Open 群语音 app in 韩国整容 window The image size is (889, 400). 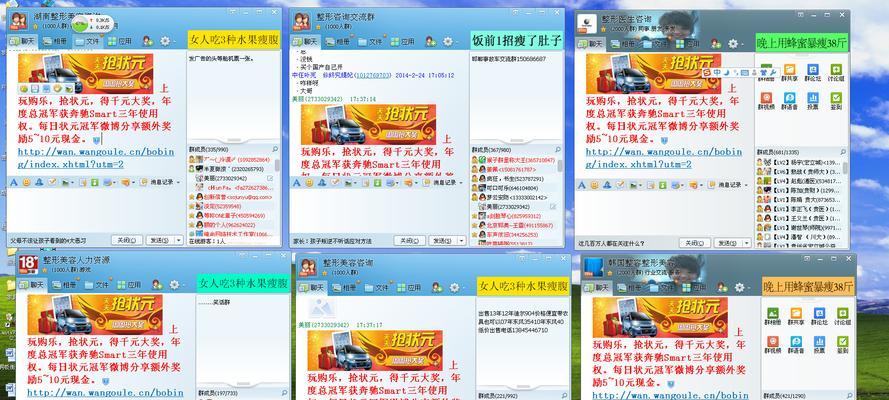(x=797, y=344)
